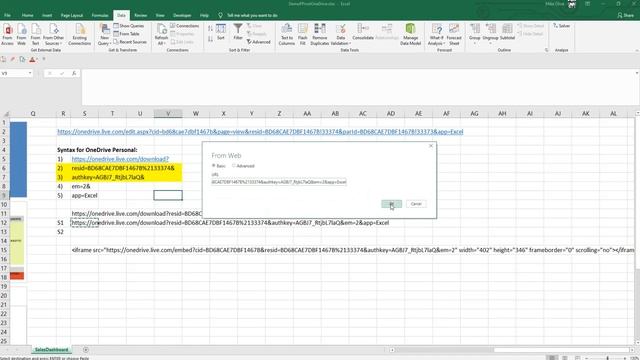Viewport: 640px width, 360px height.
Task: Switch to the Review tab
Action: 140,15
